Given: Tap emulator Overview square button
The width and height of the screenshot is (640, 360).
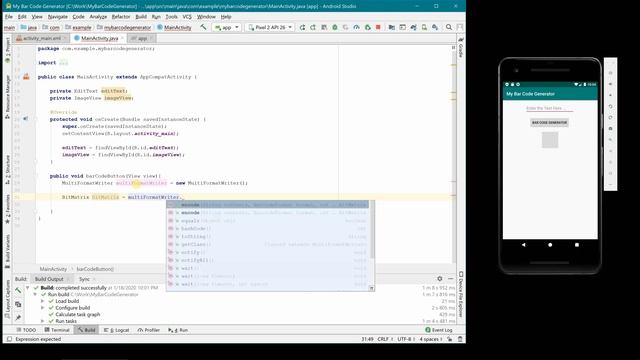Looking at the screenshot, I should (577, 245).
